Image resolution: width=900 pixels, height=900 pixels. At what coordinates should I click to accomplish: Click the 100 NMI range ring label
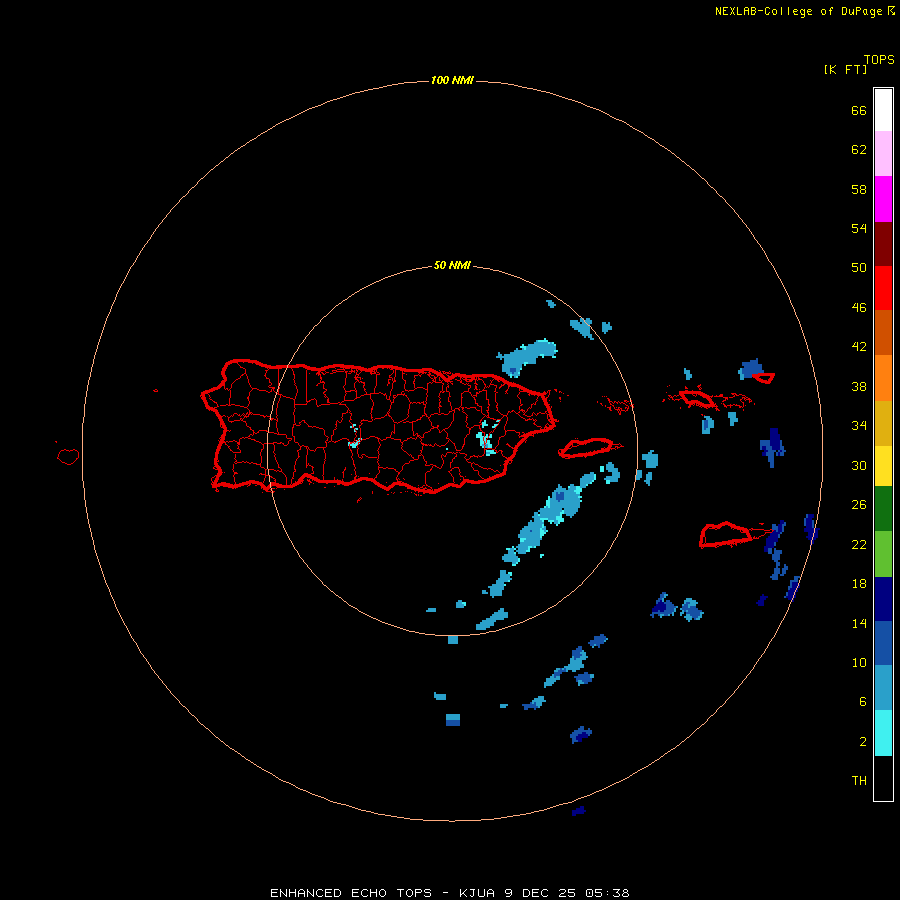pos(452,80)
